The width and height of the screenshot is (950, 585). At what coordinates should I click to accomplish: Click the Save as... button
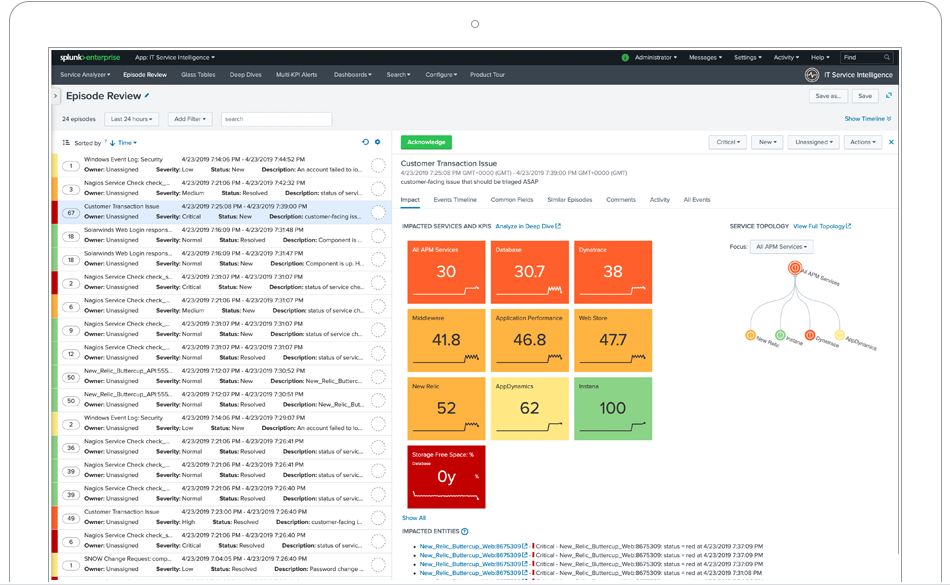828,96
